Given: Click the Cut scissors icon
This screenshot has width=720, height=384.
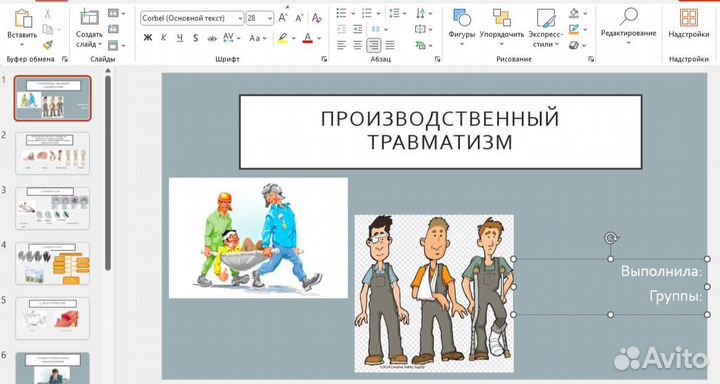Looking at the screenshot, I should point(47,14).
